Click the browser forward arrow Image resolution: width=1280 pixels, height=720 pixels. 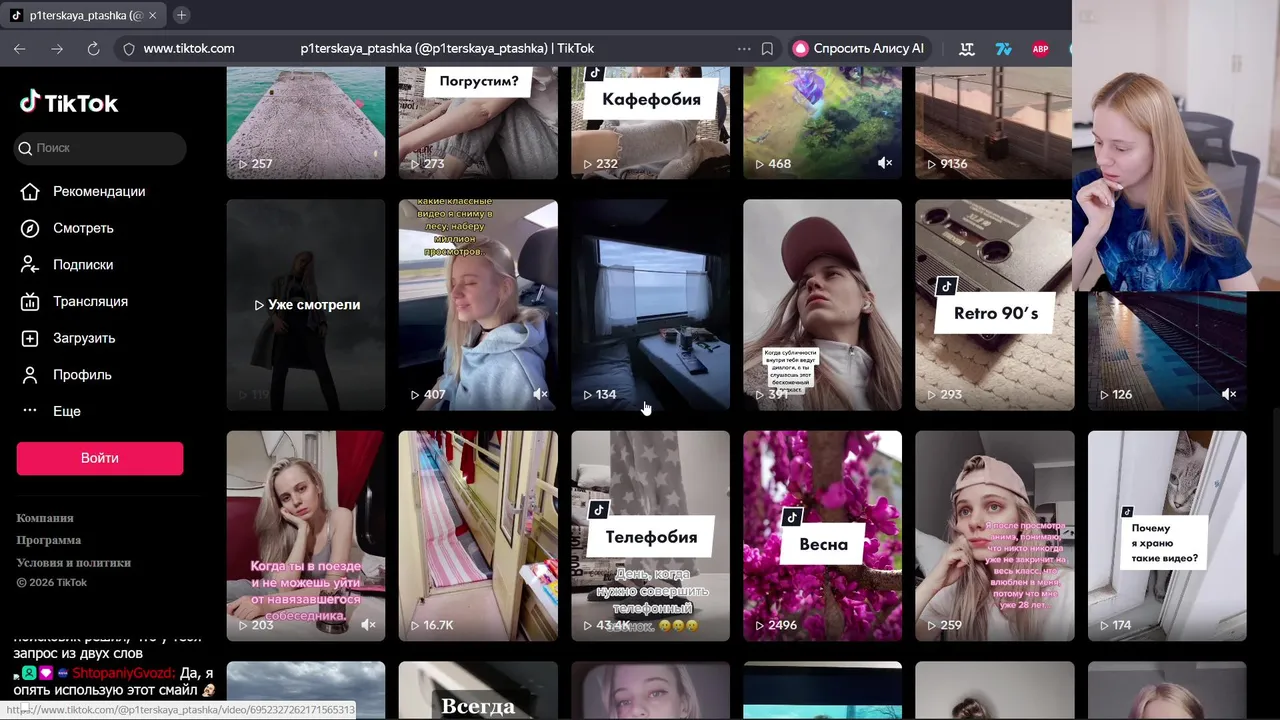pos(57,48)
